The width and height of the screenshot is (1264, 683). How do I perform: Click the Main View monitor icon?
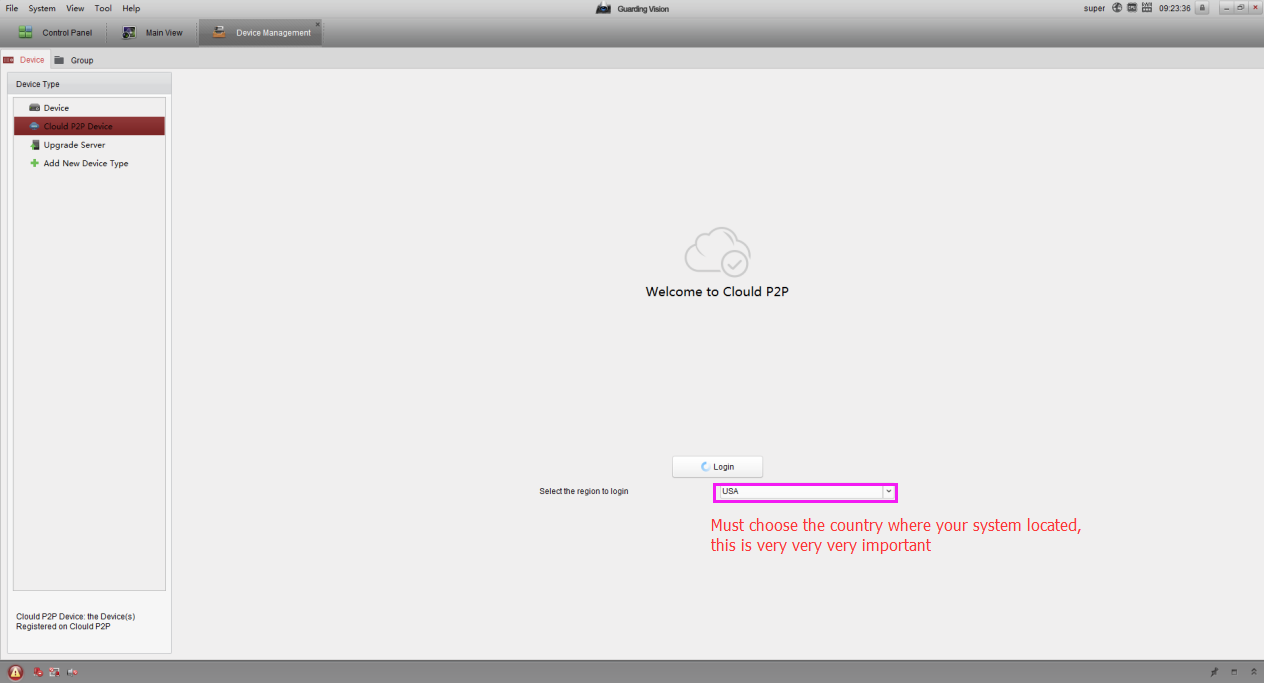click(129, 32)
